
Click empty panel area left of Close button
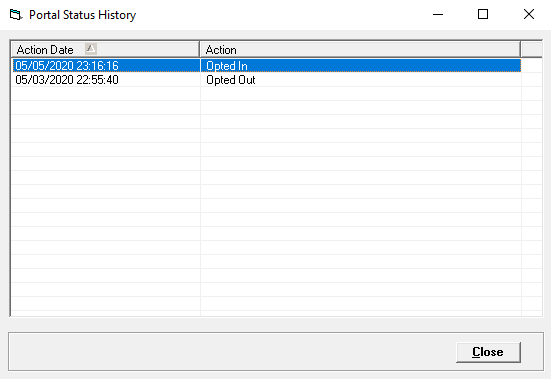[232, 352]
